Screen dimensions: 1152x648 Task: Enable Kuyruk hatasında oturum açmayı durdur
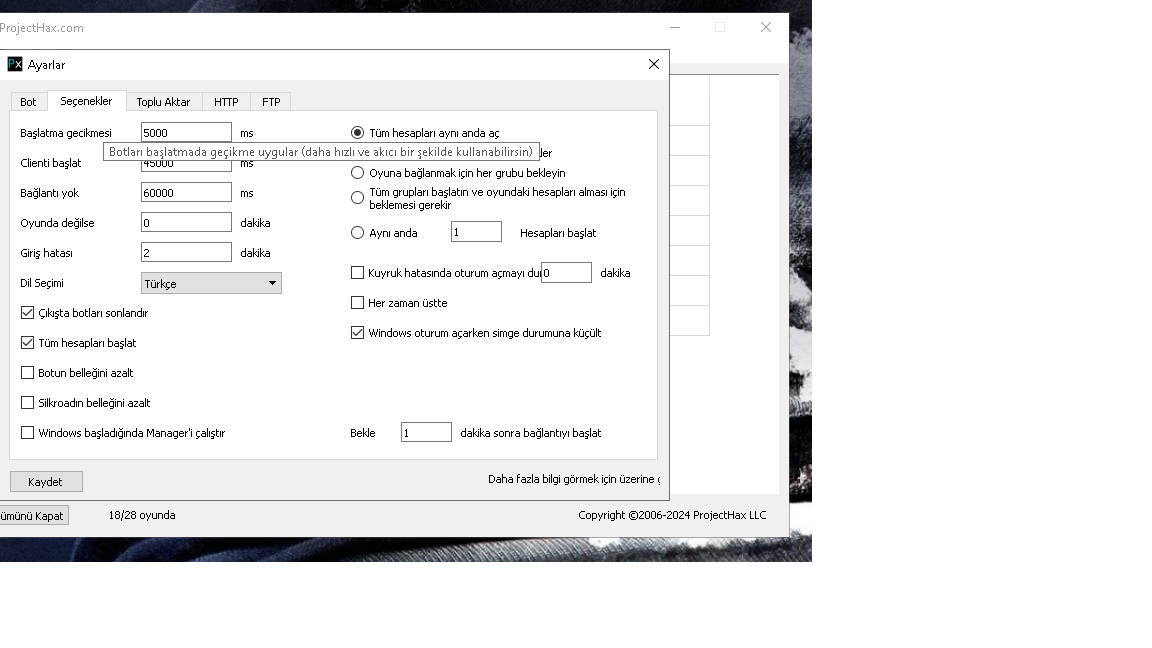(356, 272)
